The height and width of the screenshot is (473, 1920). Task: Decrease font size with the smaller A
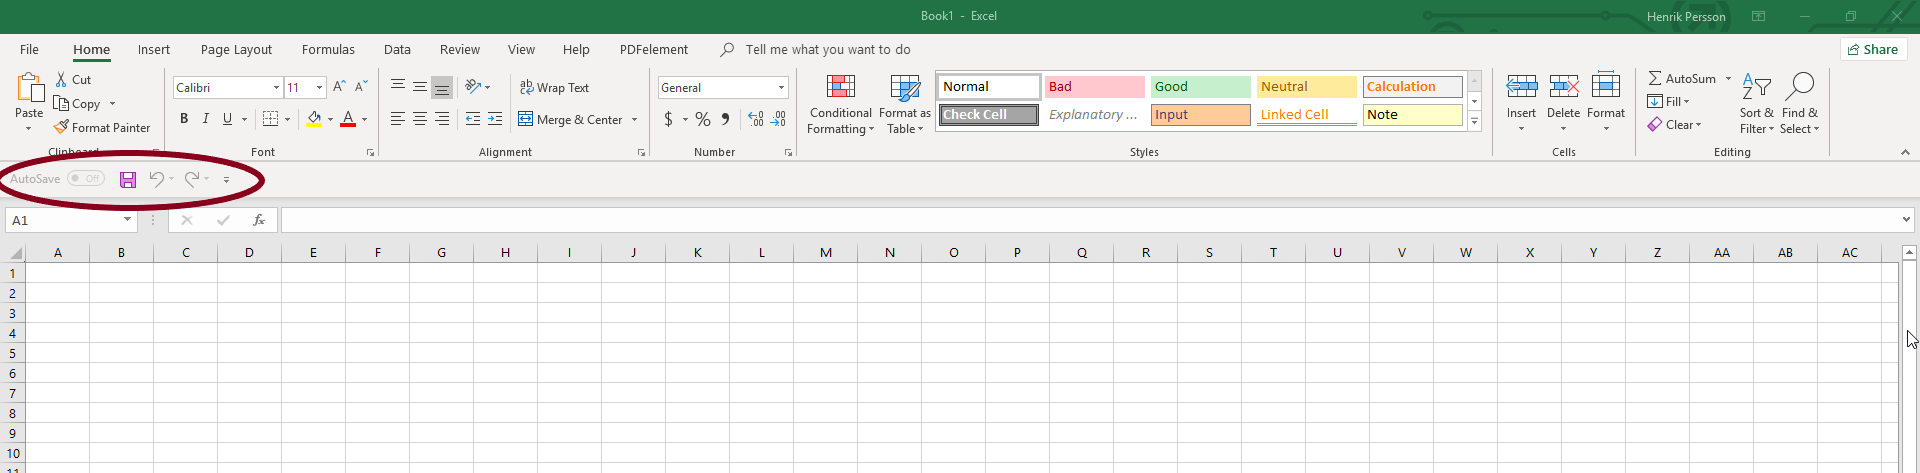361,87
